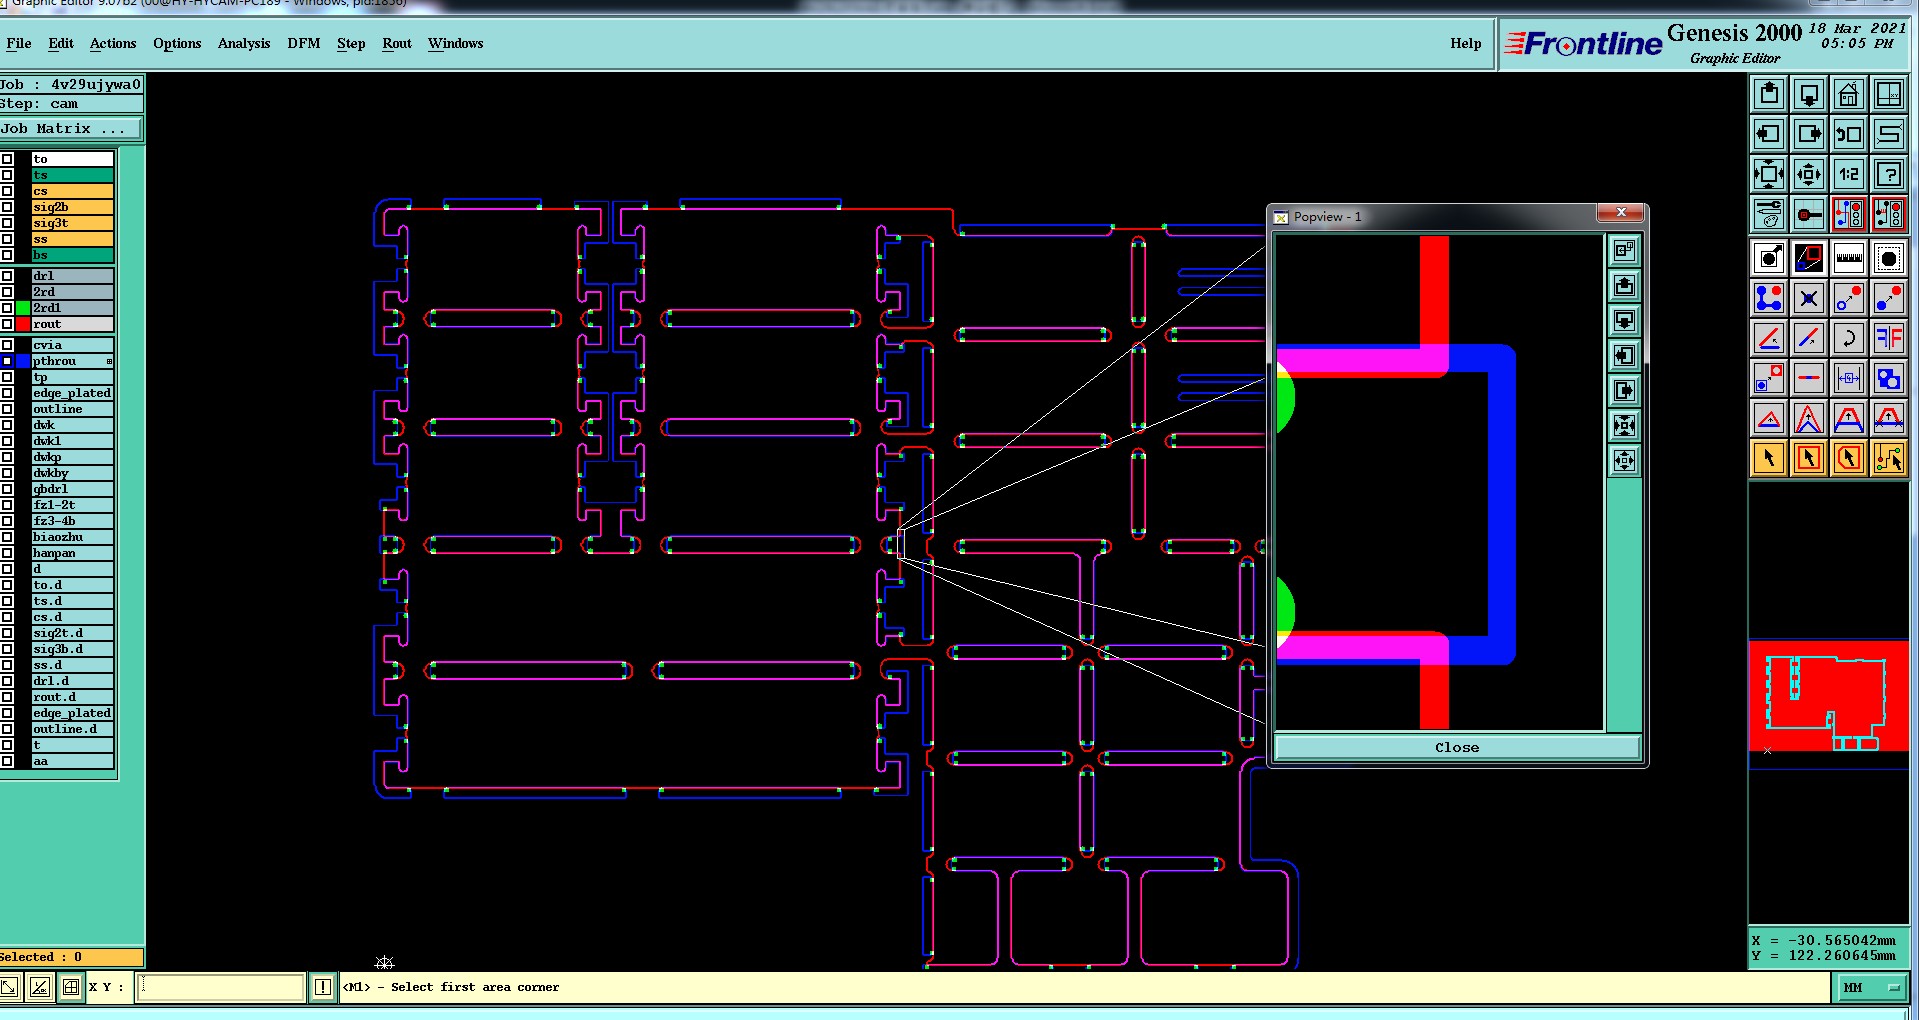
Task: Toggle the checkbox for layer 'sig2b'
Action: point(7,207)
